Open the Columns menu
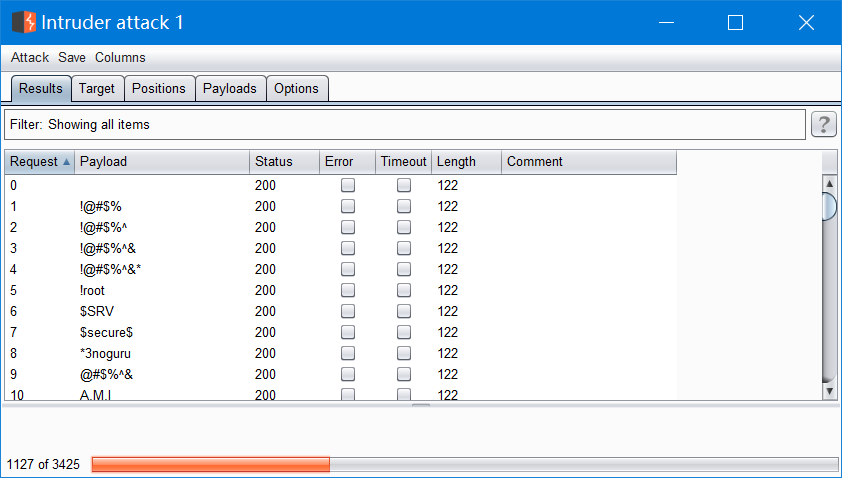 [x=120, y=57]
